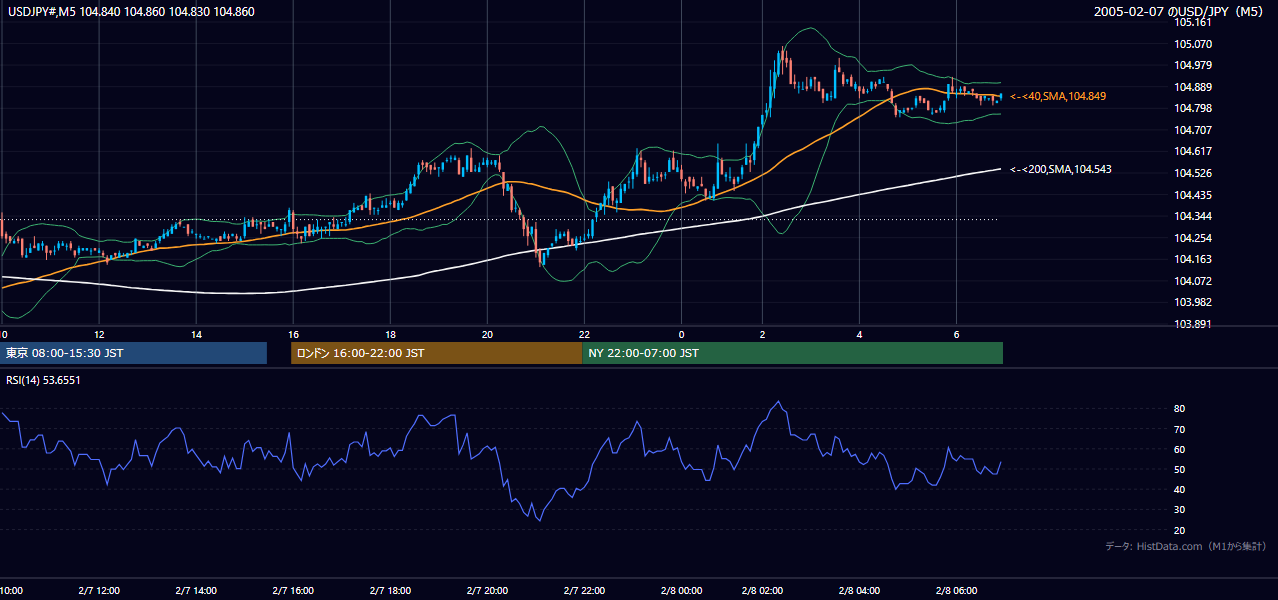Click price axis value 104.072
The image size is (1278, 600).
click(1193, 281)
